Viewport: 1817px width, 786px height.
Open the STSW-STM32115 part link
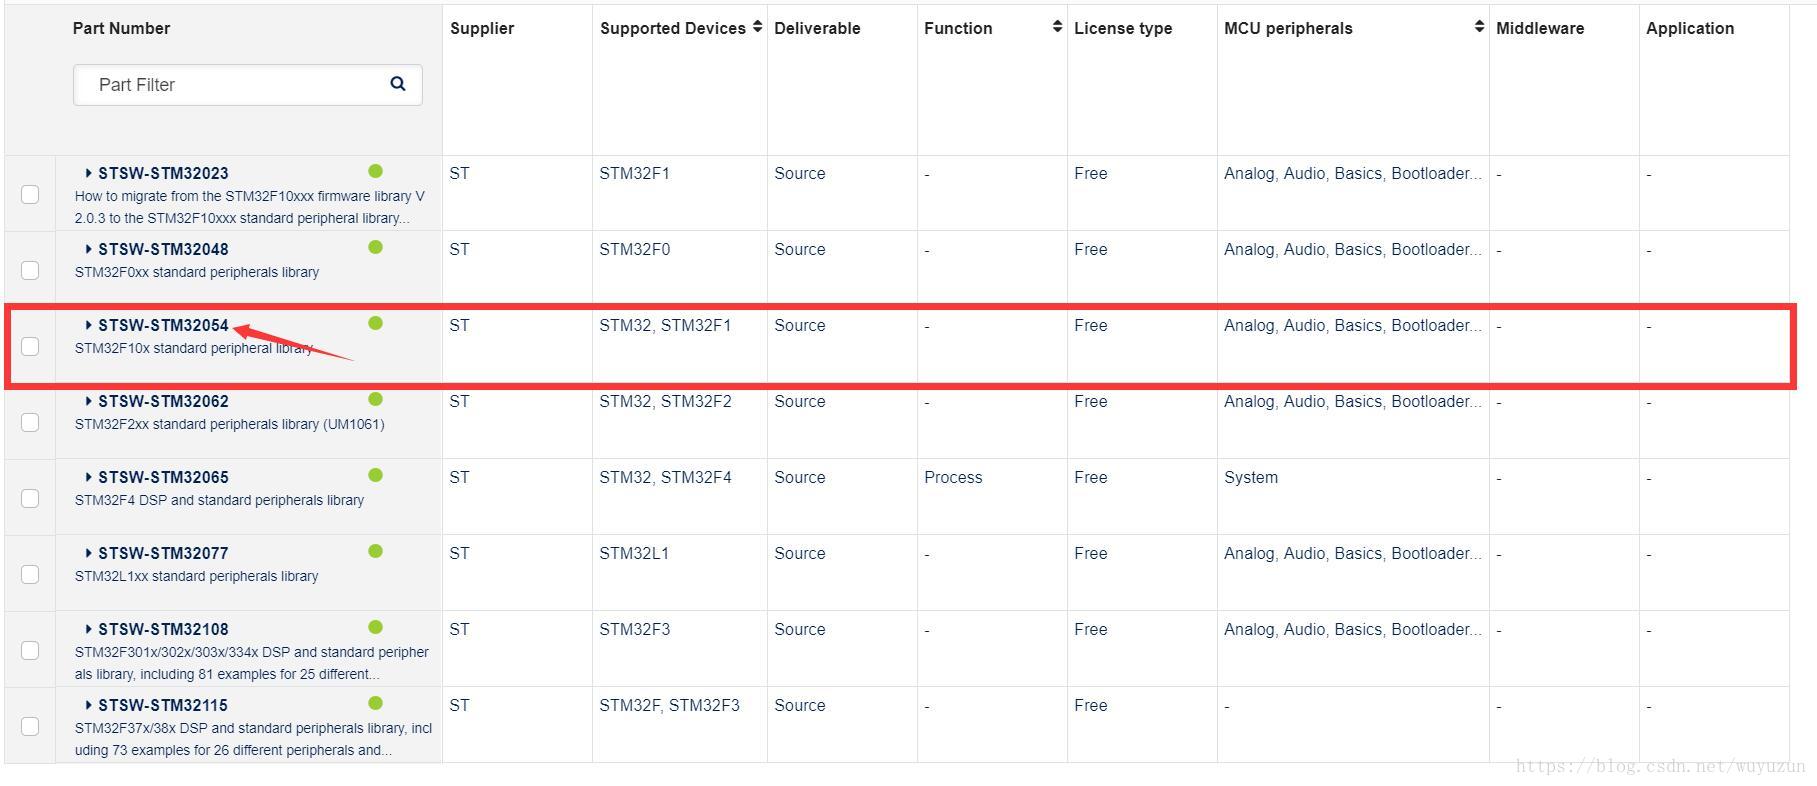(163, 705)
